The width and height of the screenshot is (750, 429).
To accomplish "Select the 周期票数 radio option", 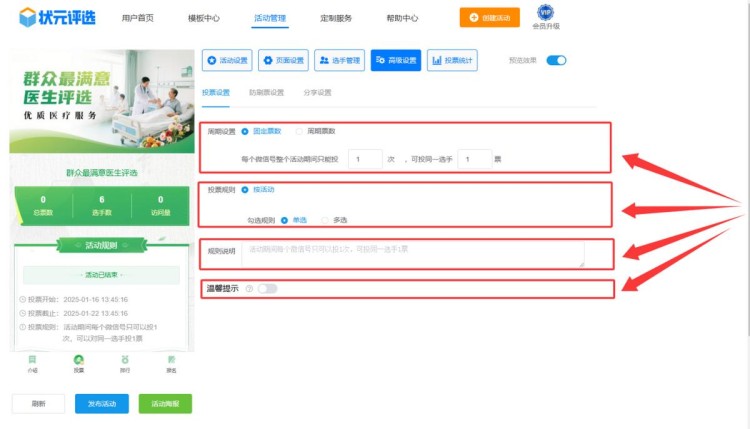I will [299, 131].
